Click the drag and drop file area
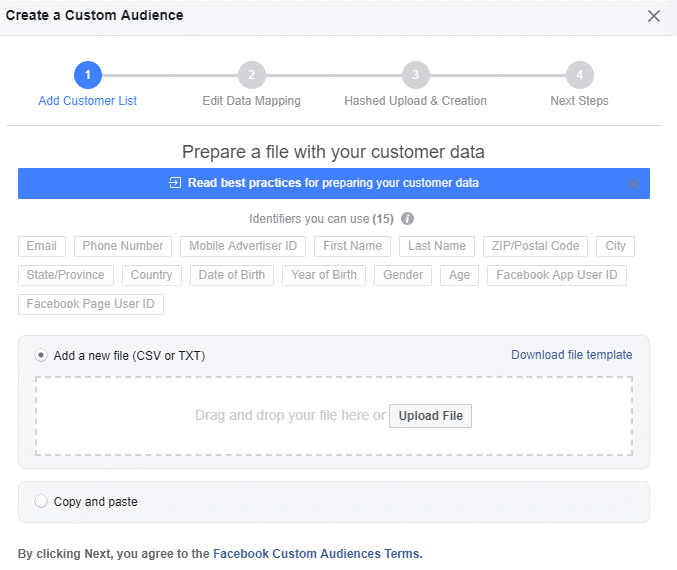Viewport: 677px width, 570px height. 334,416
